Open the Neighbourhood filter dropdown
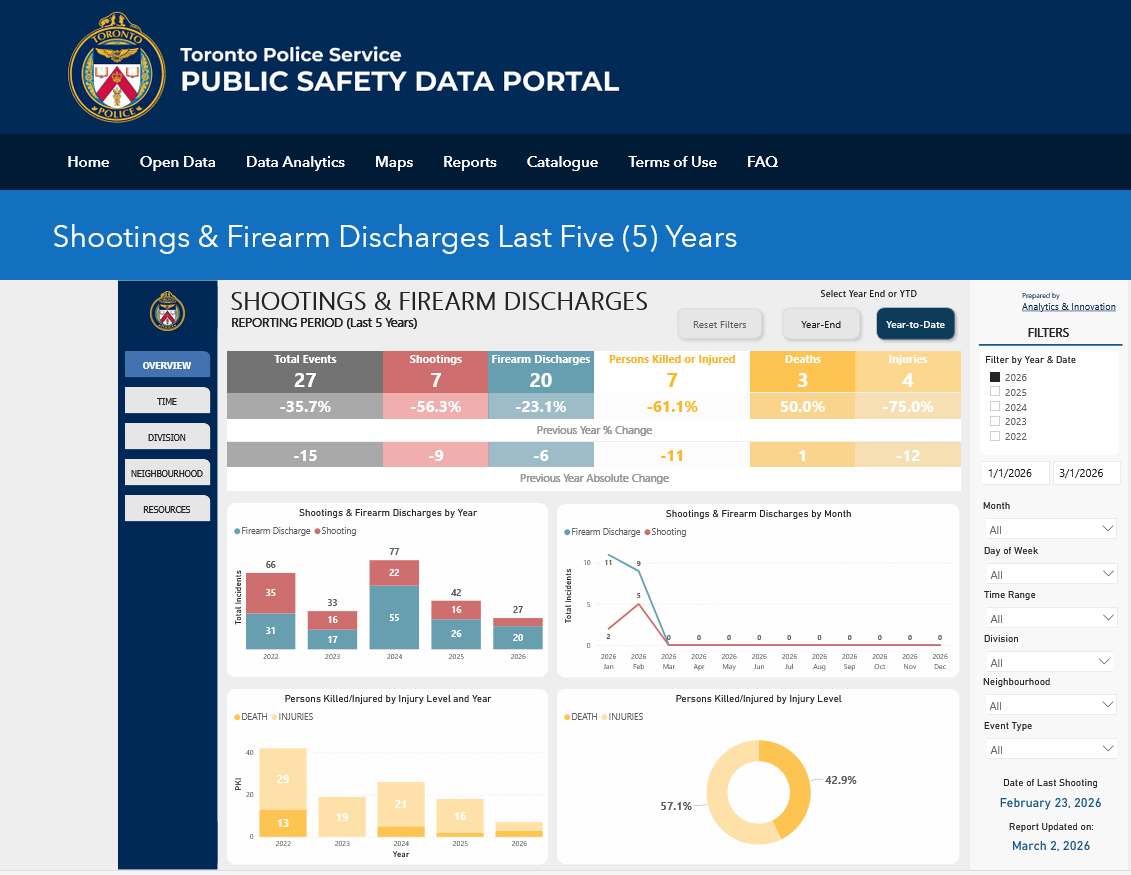 [1050, 705]
